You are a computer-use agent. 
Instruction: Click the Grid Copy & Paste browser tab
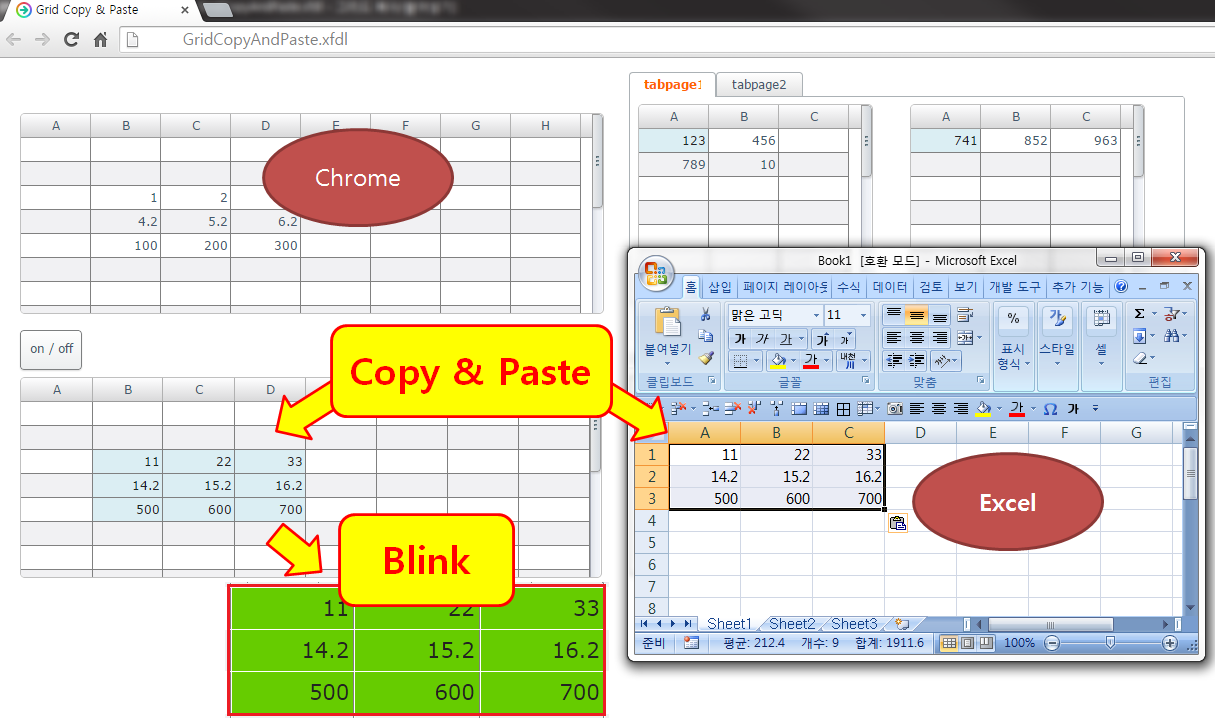tap(98, 10)
